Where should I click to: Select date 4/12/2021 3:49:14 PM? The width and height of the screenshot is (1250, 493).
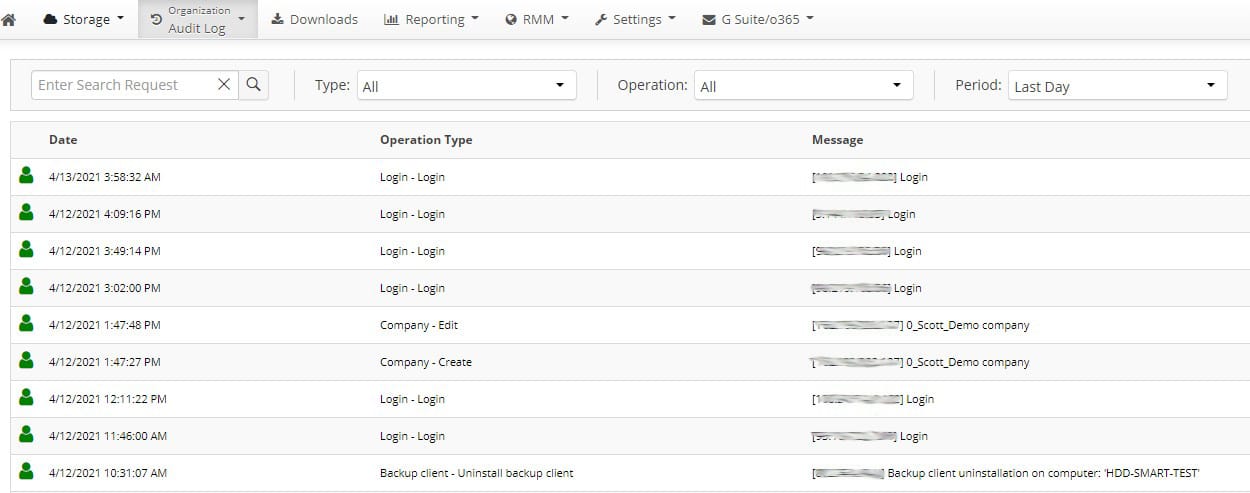[x=105, y=251]
